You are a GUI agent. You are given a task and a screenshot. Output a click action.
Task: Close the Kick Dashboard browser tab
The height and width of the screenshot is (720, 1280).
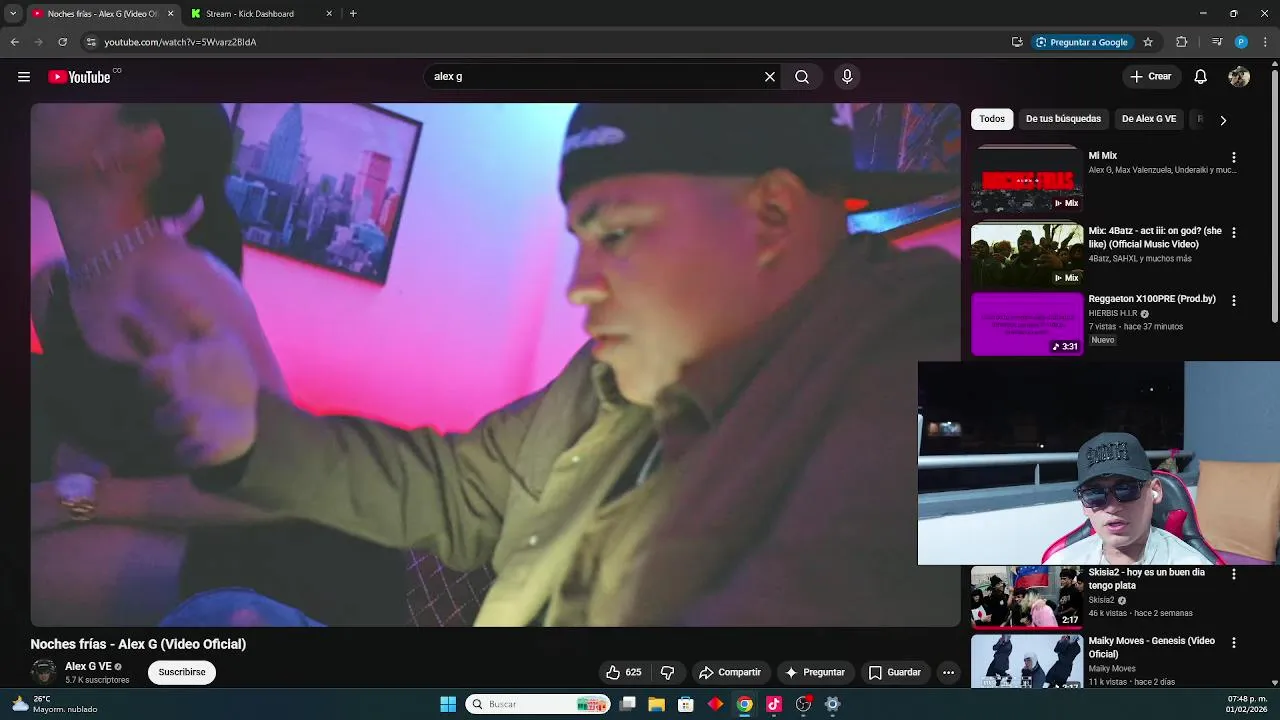tap(329, 14)
